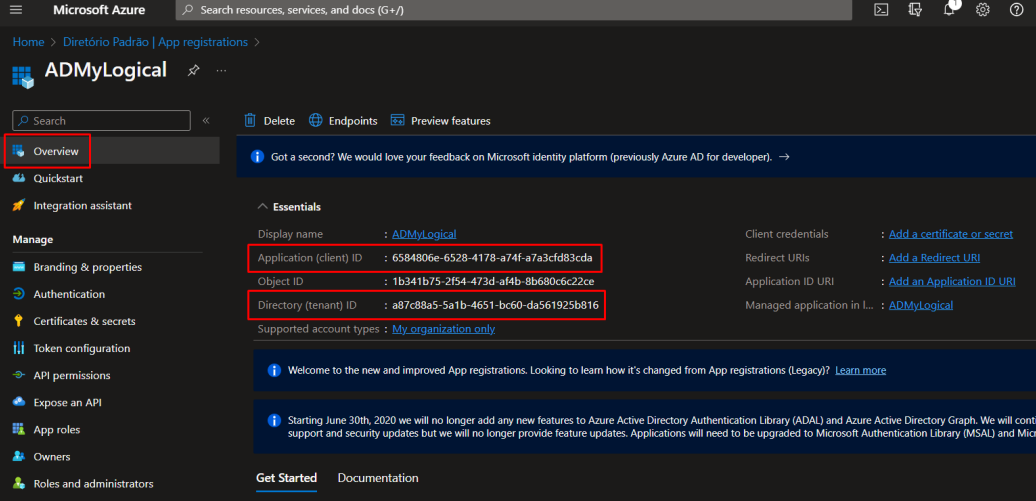Image resolution: width=1036 pixels, height=501 pixels.
Task: Collapse the sidebar with the double chevron
Action: point(206,120)
